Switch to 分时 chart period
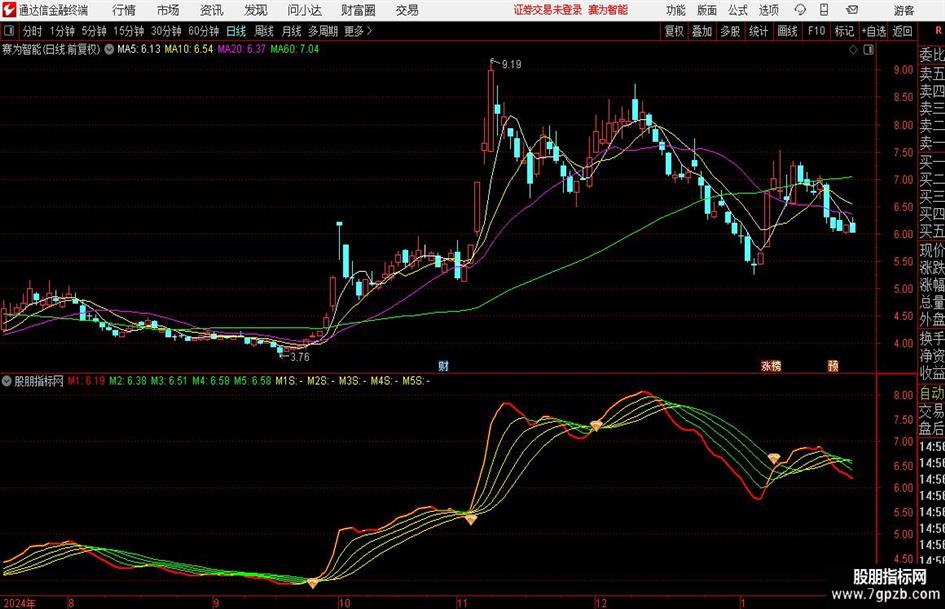This screenshot has height=609, width=945. point(32,31)
